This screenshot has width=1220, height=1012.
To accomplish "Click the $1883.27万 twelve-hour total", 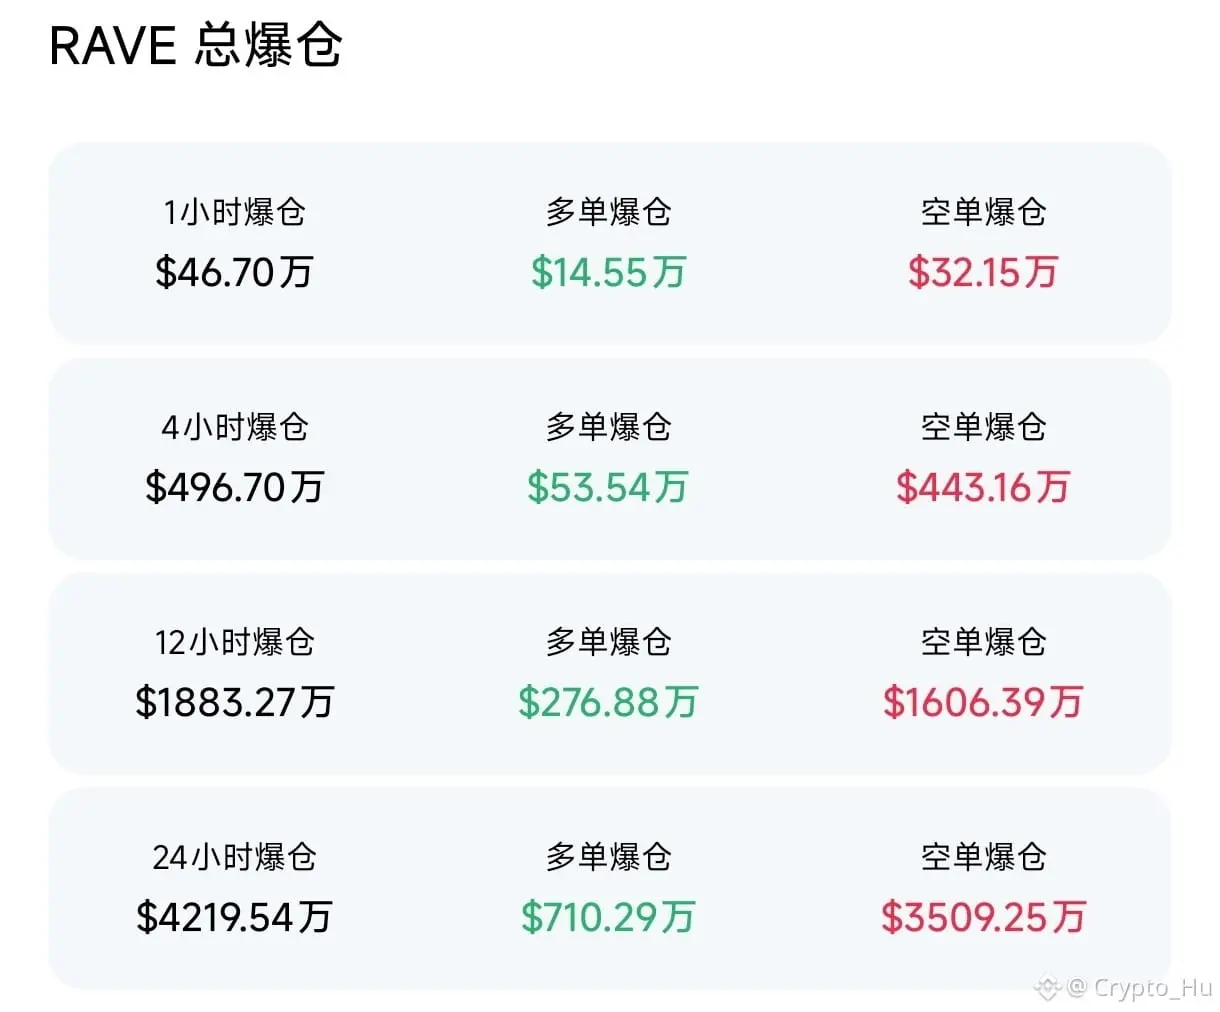I will 234,702.
